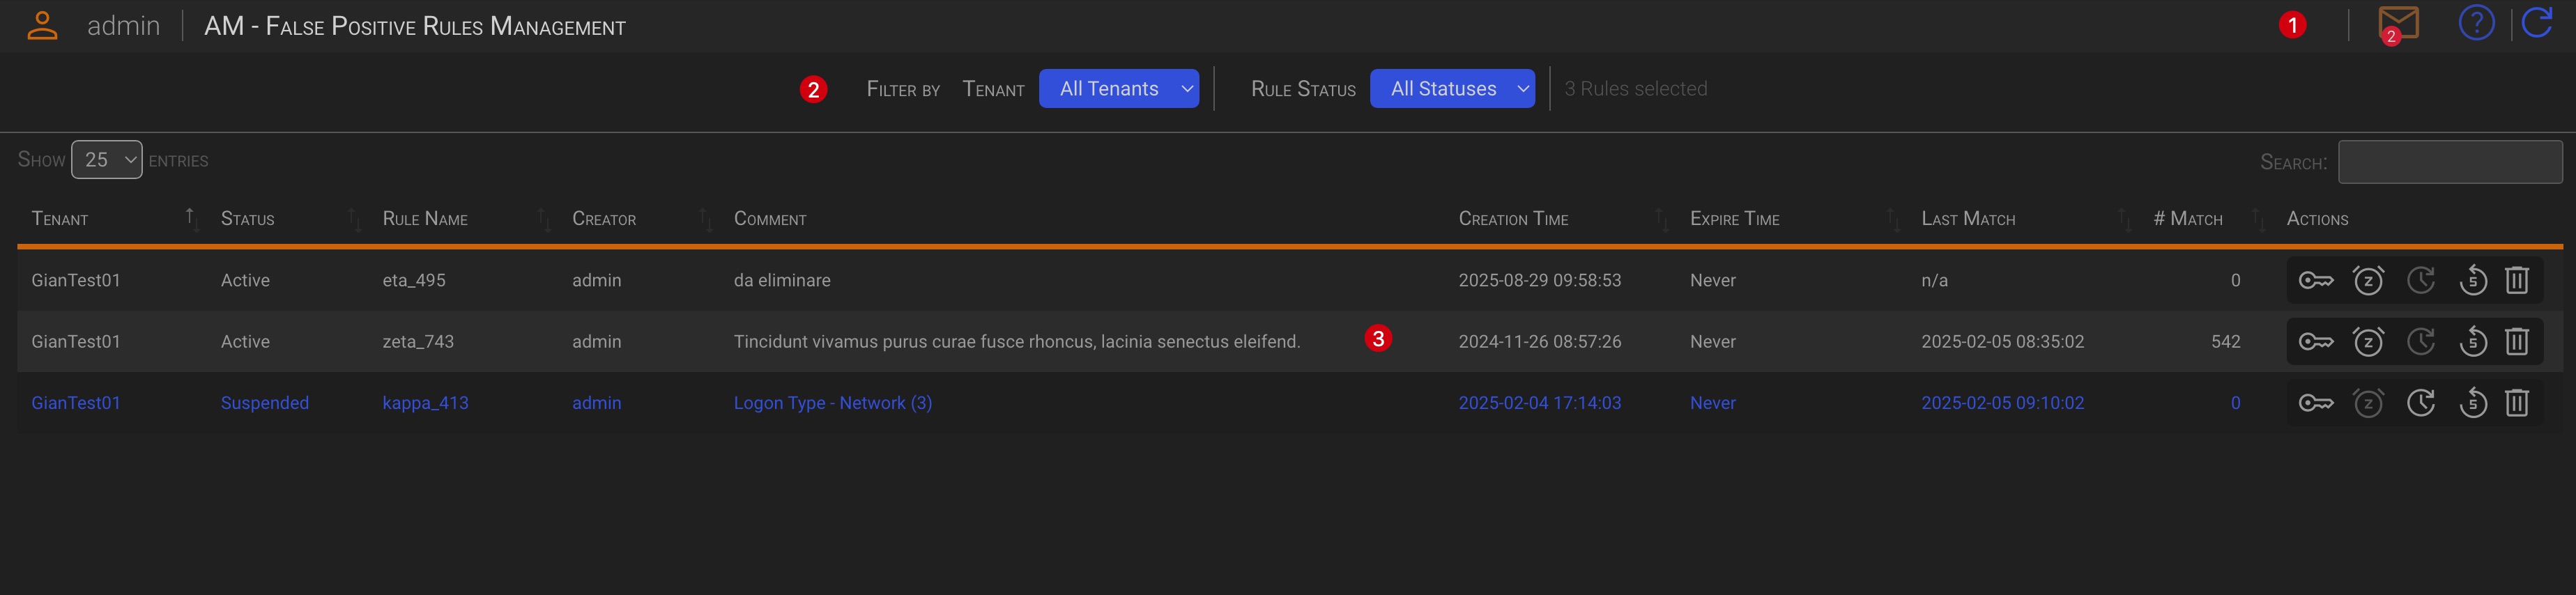2576x595 pixels.
Task: Open the mail notifications envelope icon
Action: click(x=2397, y=24)
